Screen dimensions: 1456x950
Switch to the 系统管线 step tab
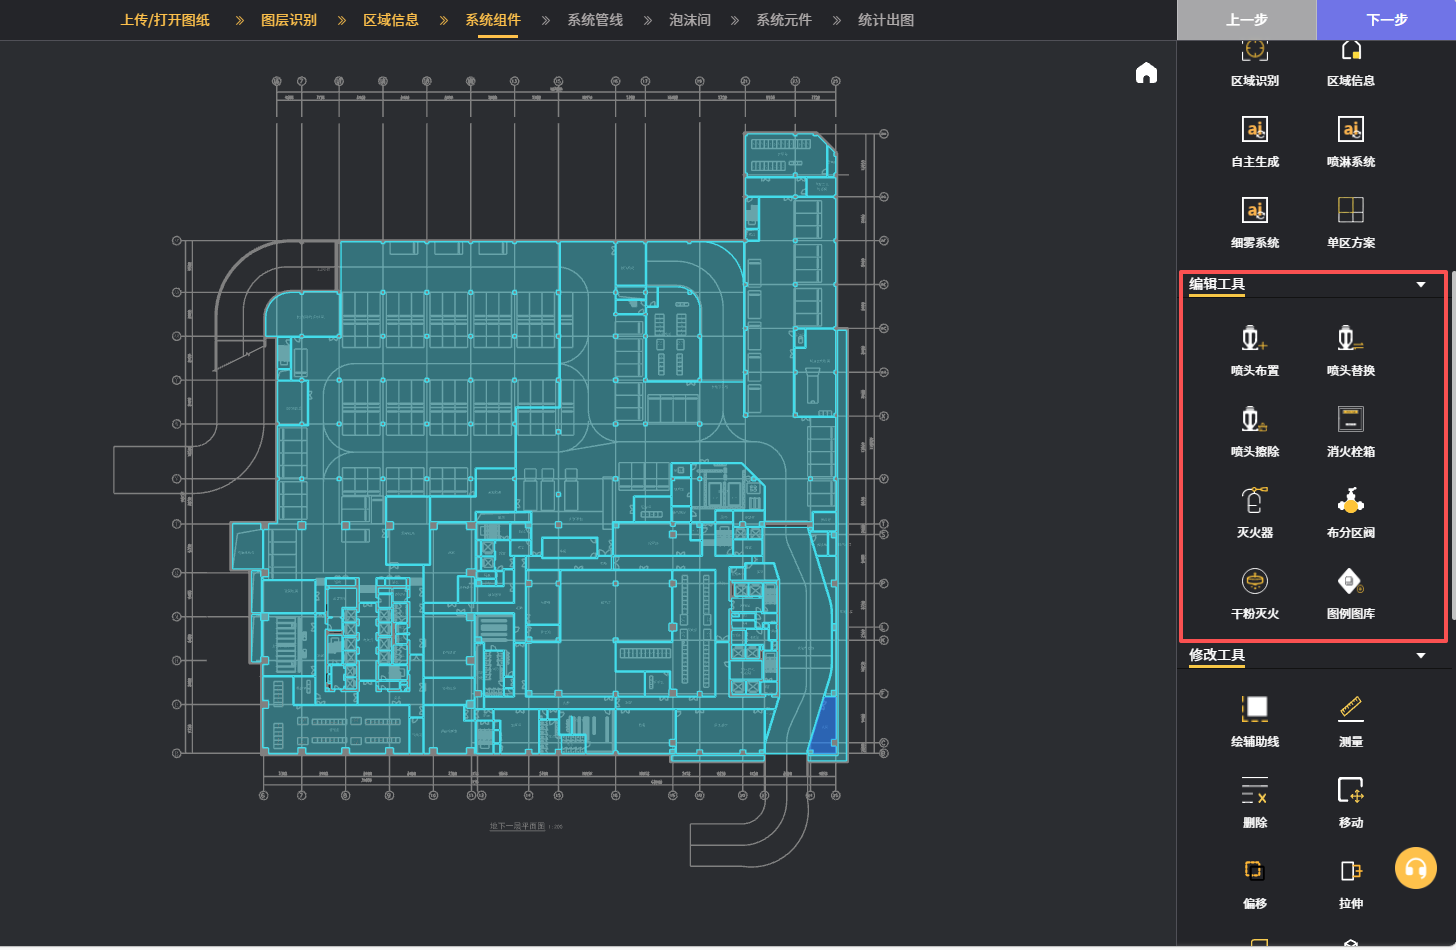594,20
